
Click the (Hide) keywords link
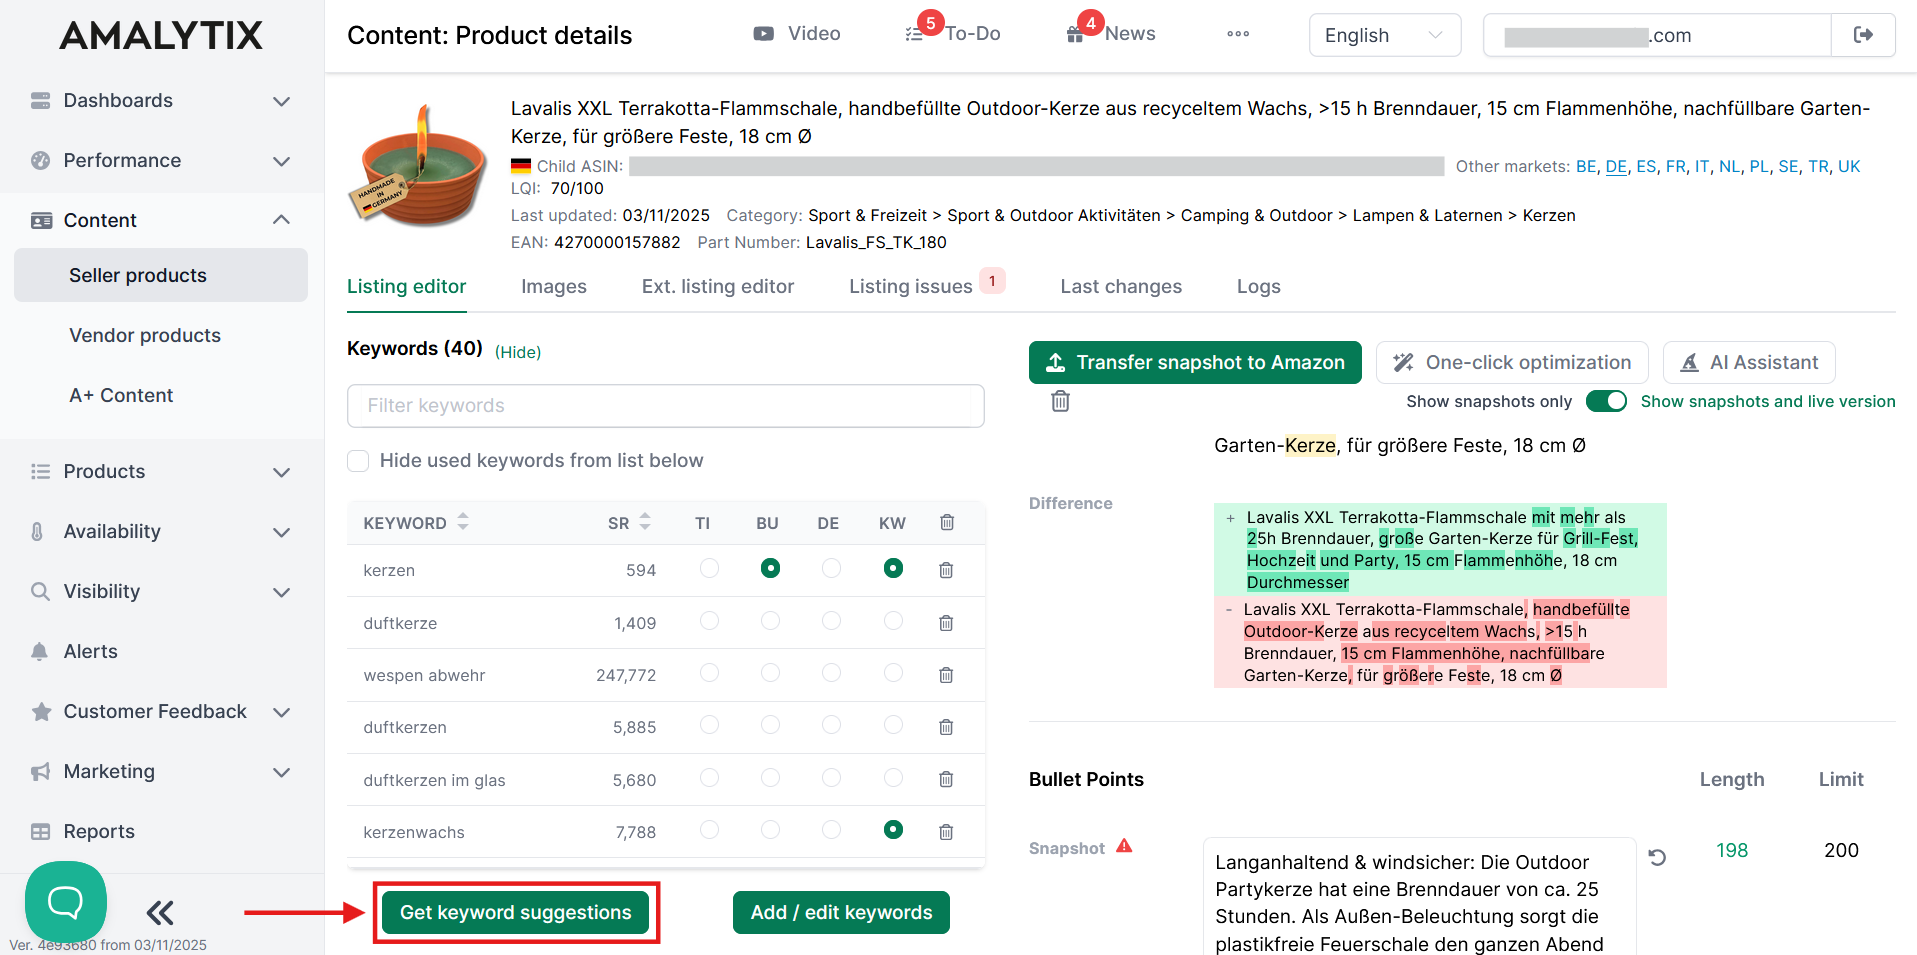(x=518, y=352)
